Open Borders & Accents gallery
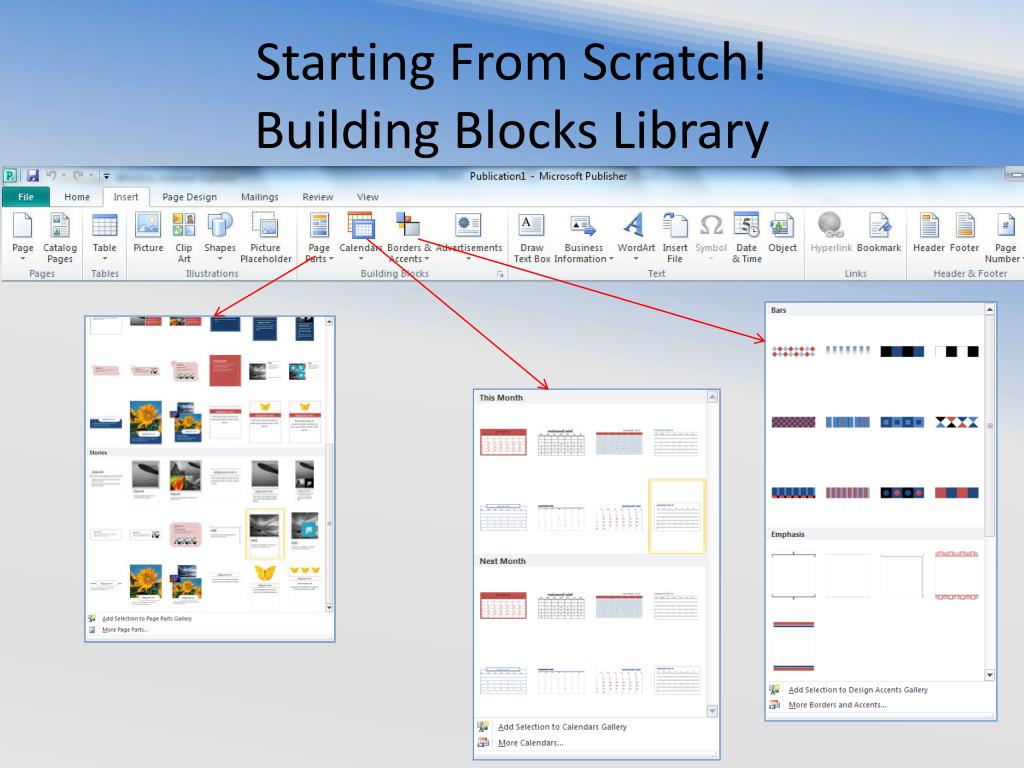 (409, 237)
